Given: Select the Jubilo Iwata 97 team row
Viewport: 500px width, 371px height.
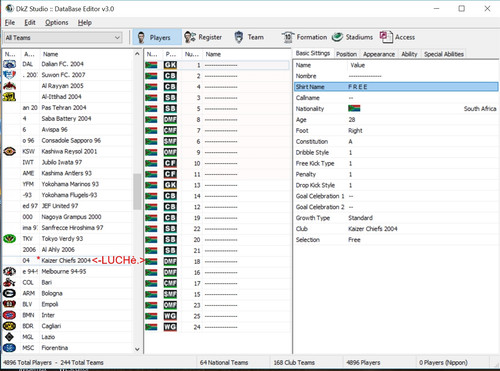Looking at the screenshot, I should pos(68,162).
